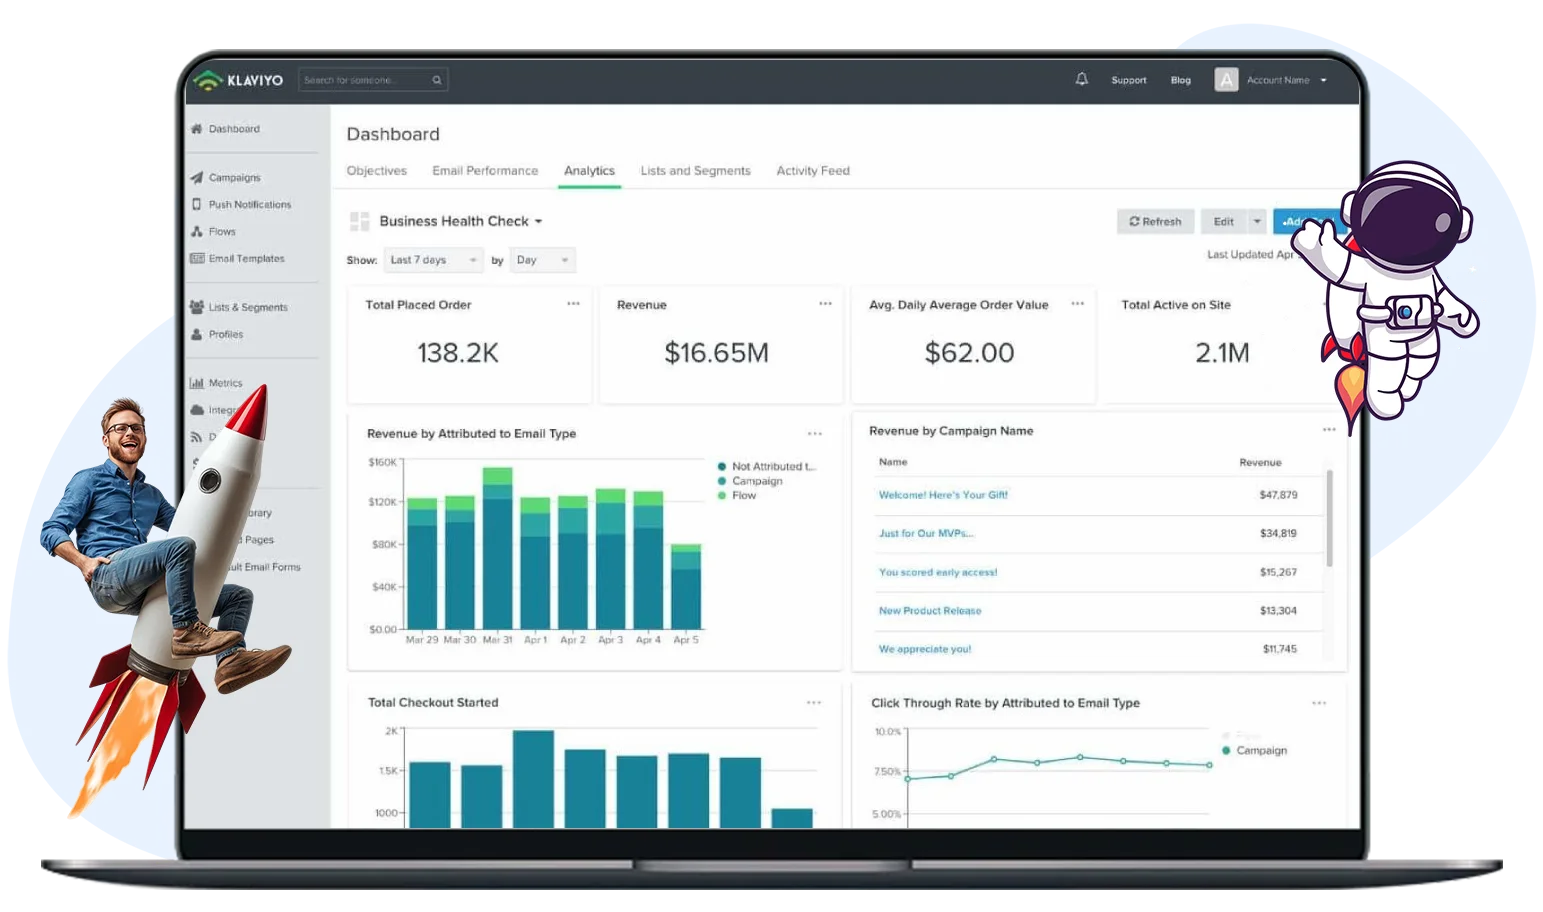Open Revenue card three-dot menu
Screen dimensions: 1543x912
825,304
